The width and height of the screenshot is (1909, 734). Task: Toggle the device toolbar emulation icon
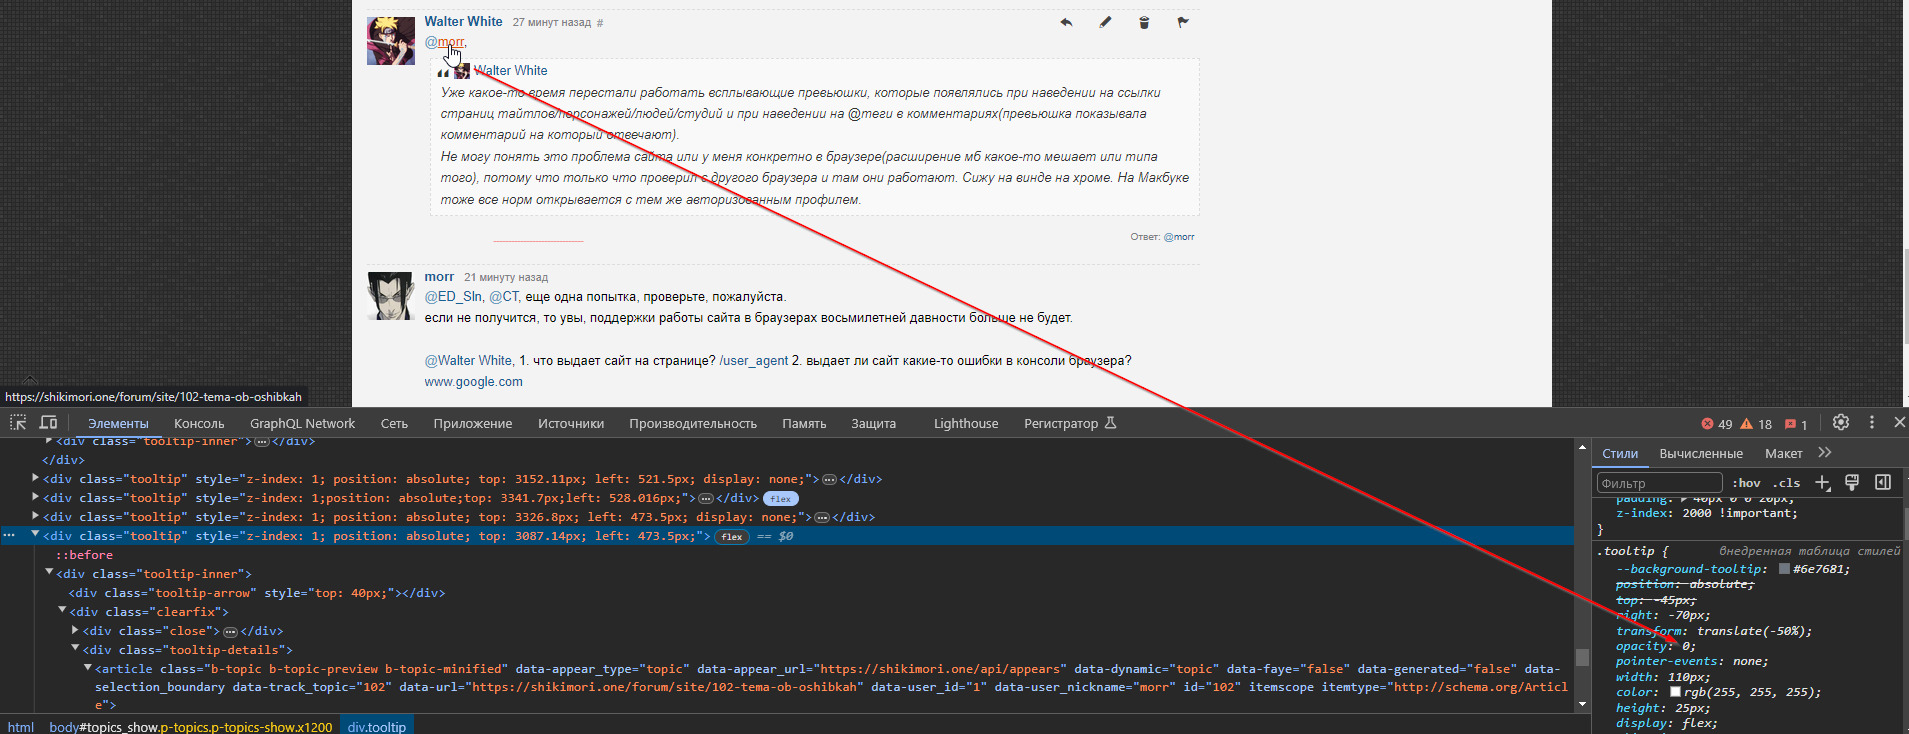(48, 423)
